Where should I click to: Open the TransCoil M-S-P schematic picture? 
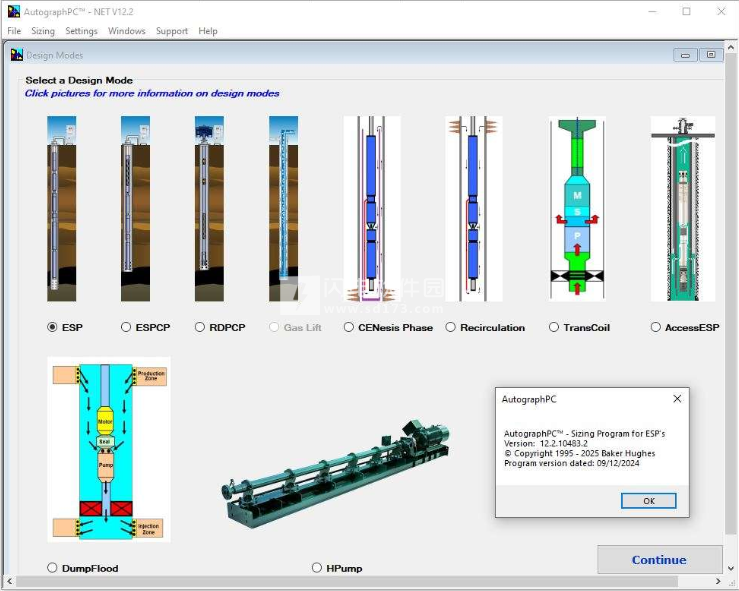(577, 209)
